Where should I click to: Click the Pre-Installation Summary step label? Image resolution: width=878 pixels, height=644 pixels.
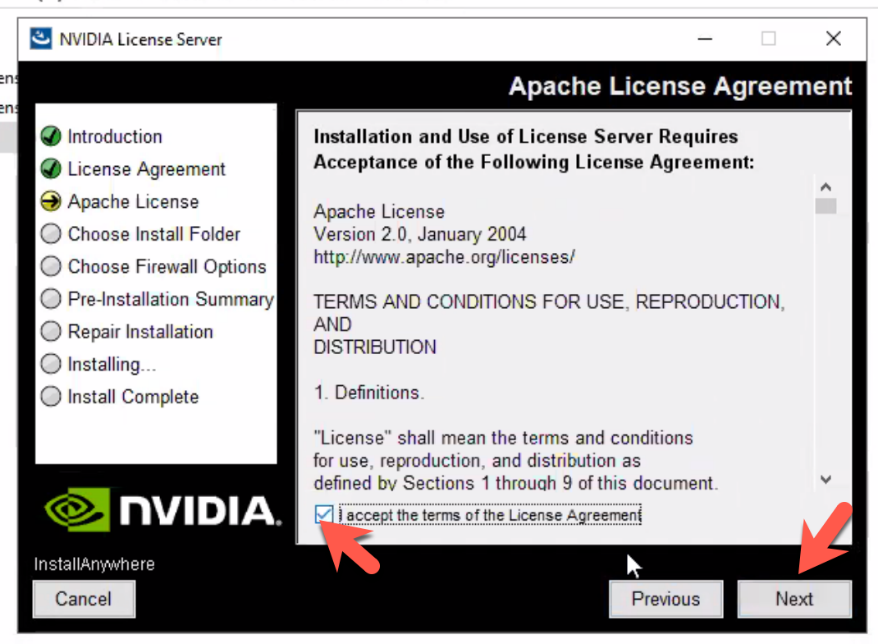pyautogui.click(x=171, y=299)
